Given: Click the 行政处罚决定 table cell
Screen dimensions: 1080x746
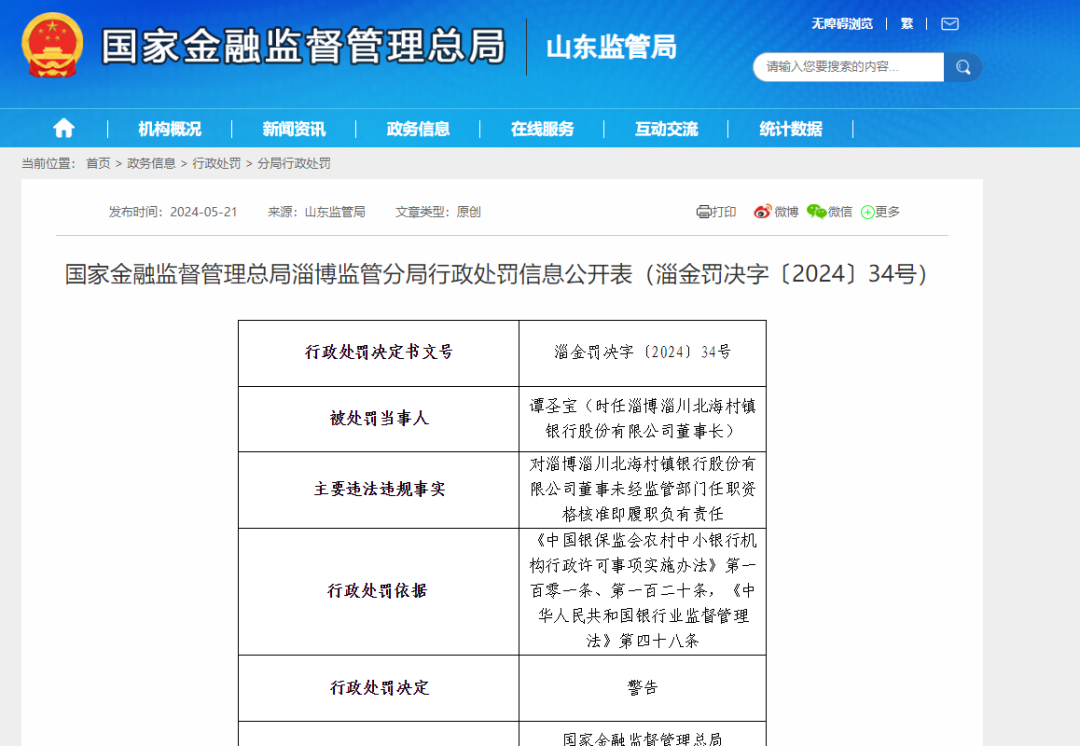Looking at the screenshot, I should coord(379,688).
